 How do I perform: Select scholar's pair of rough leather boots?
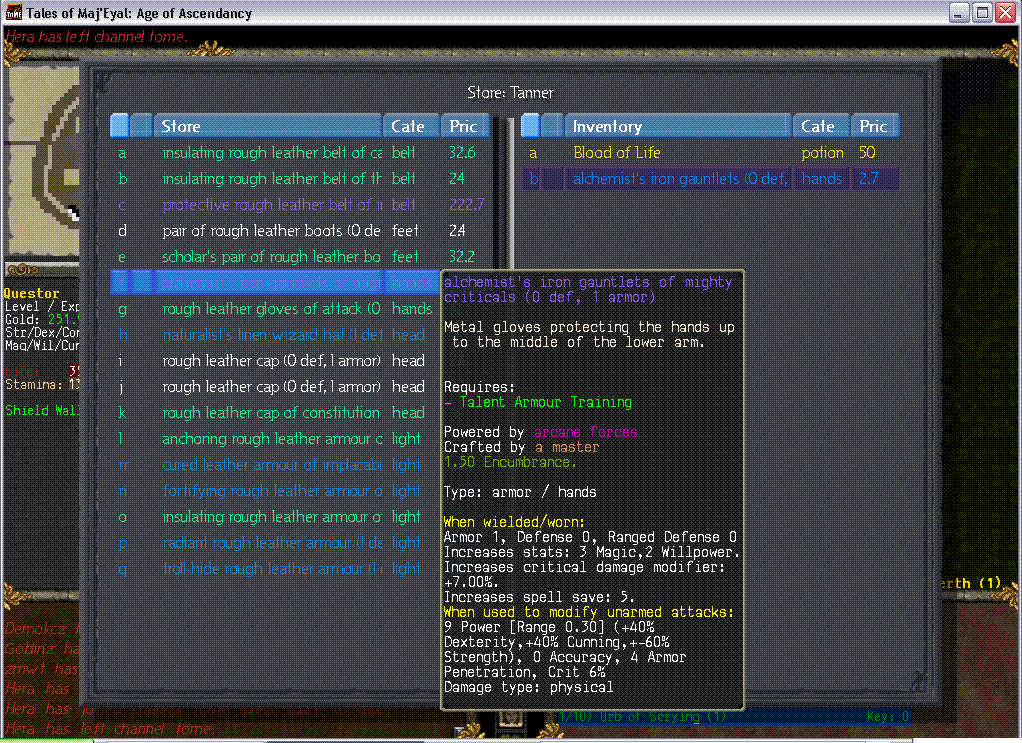tap(300, 257)
